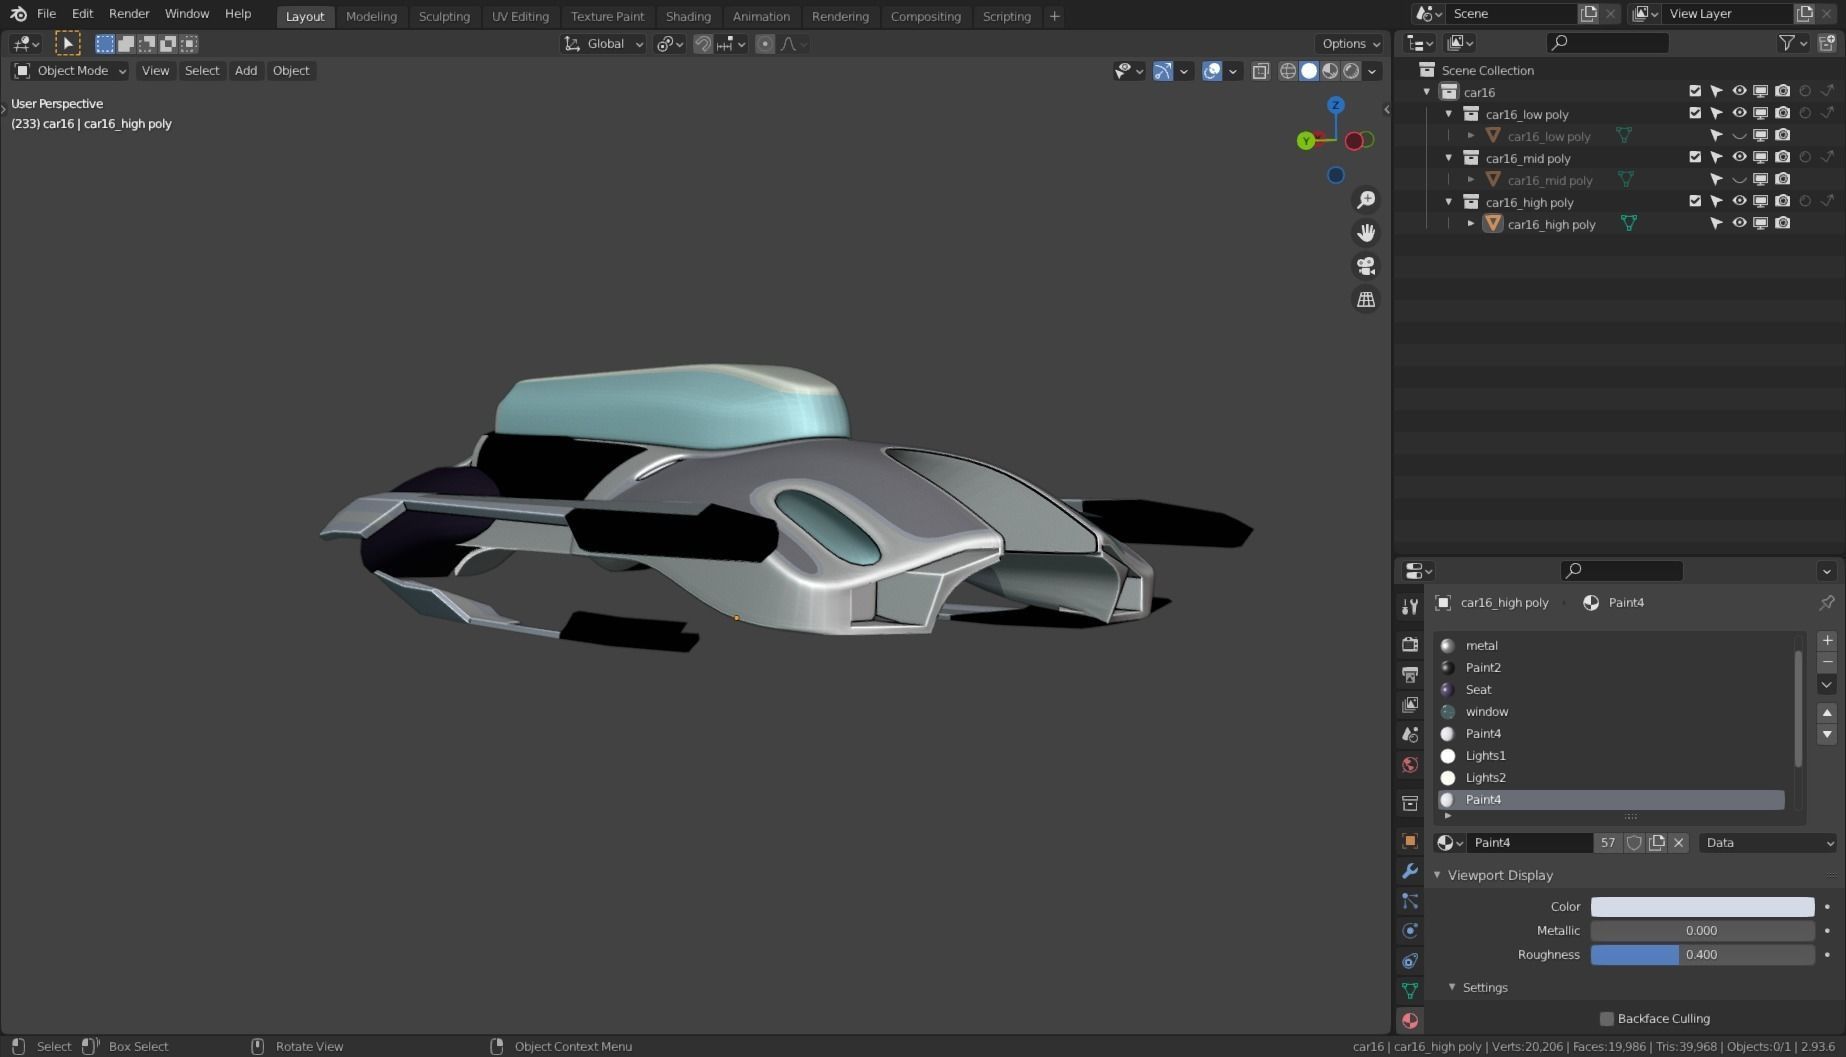Click the viewport zoom magnifier gizmo
The image size is (1846, 1057).
pos(1365,200)
